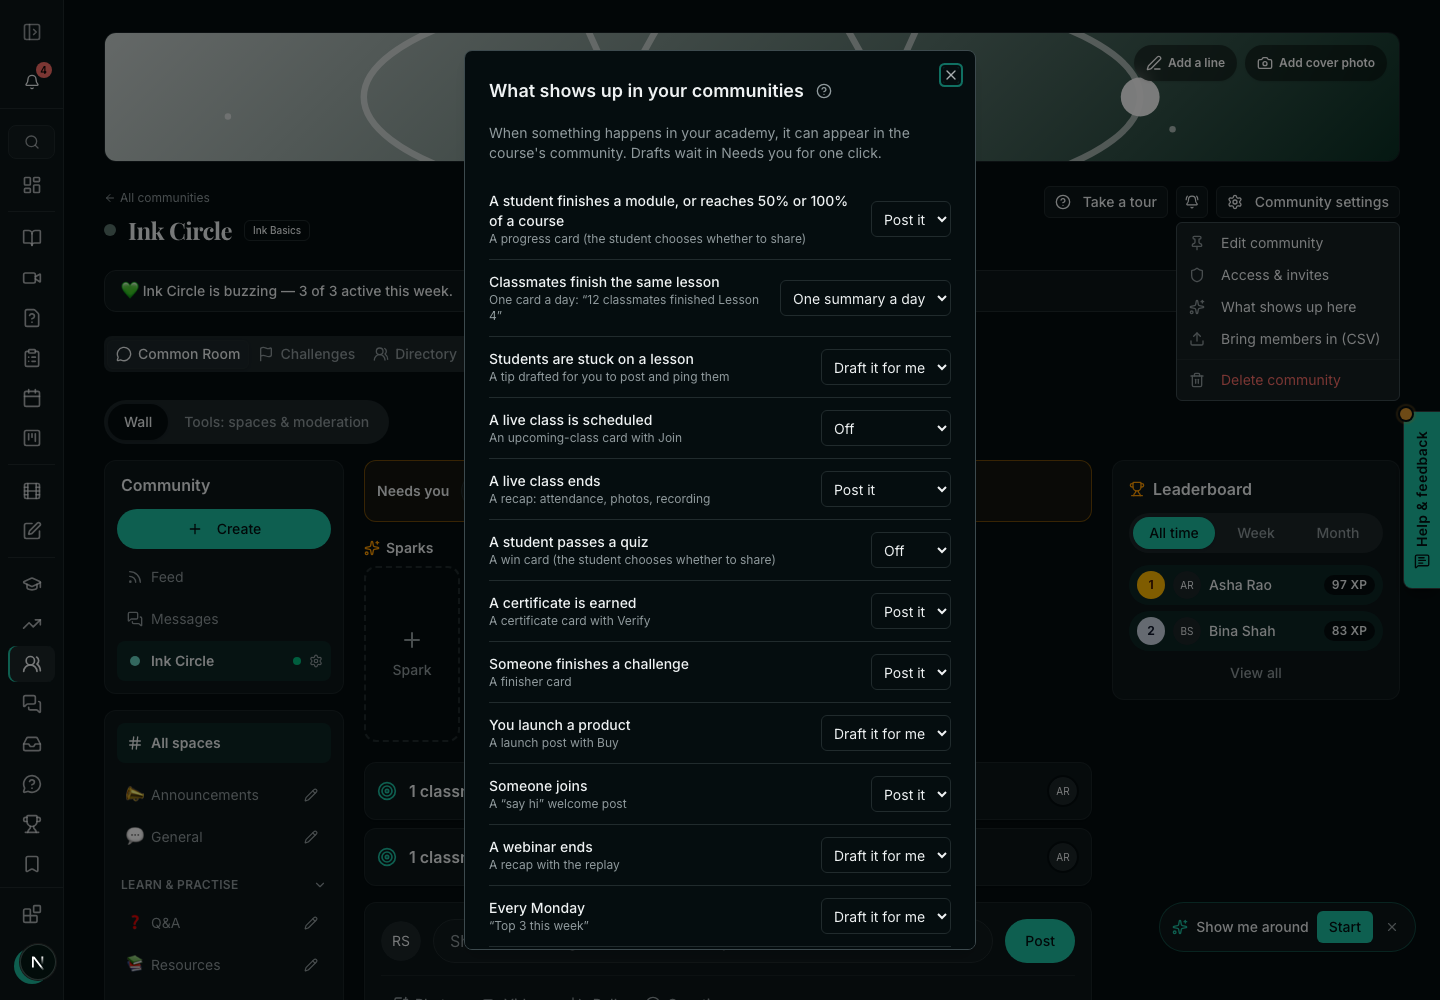1440x1000 pixels.
Task: Add a new Spark card
Action: point(412,654)
